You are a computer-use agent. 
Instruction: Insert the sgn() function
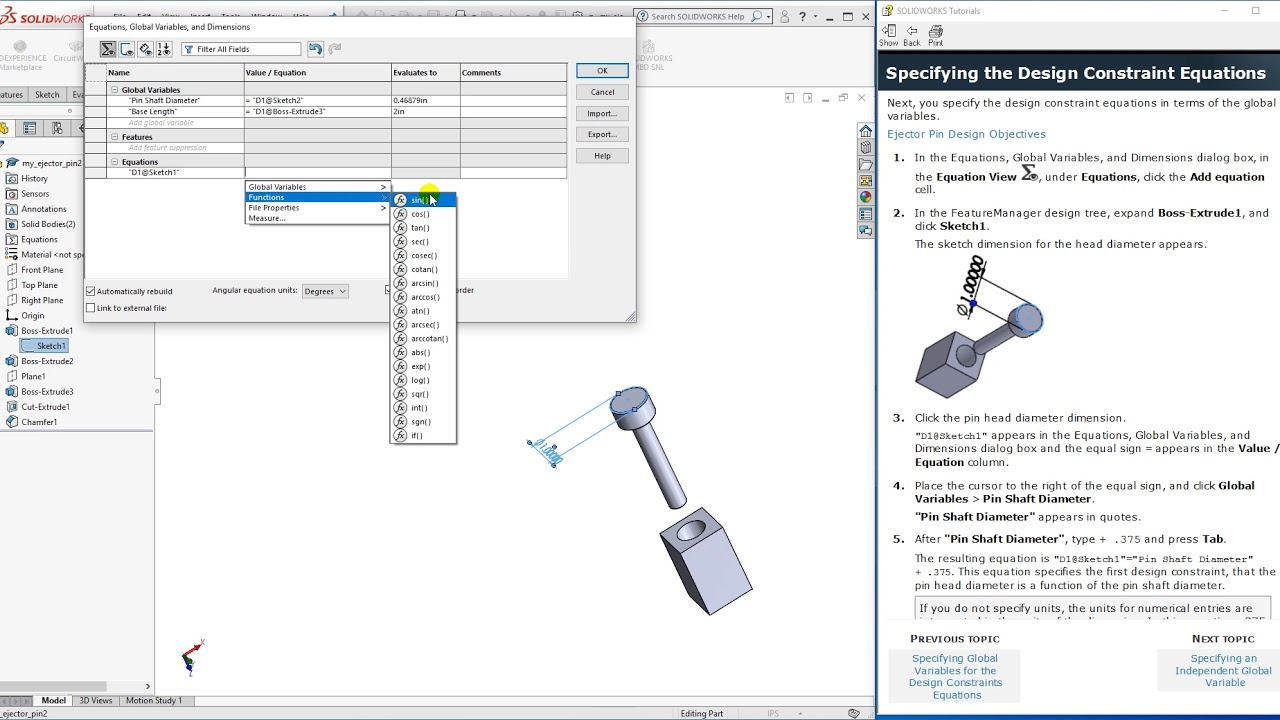pyautogui.click(x=423, y=422)
